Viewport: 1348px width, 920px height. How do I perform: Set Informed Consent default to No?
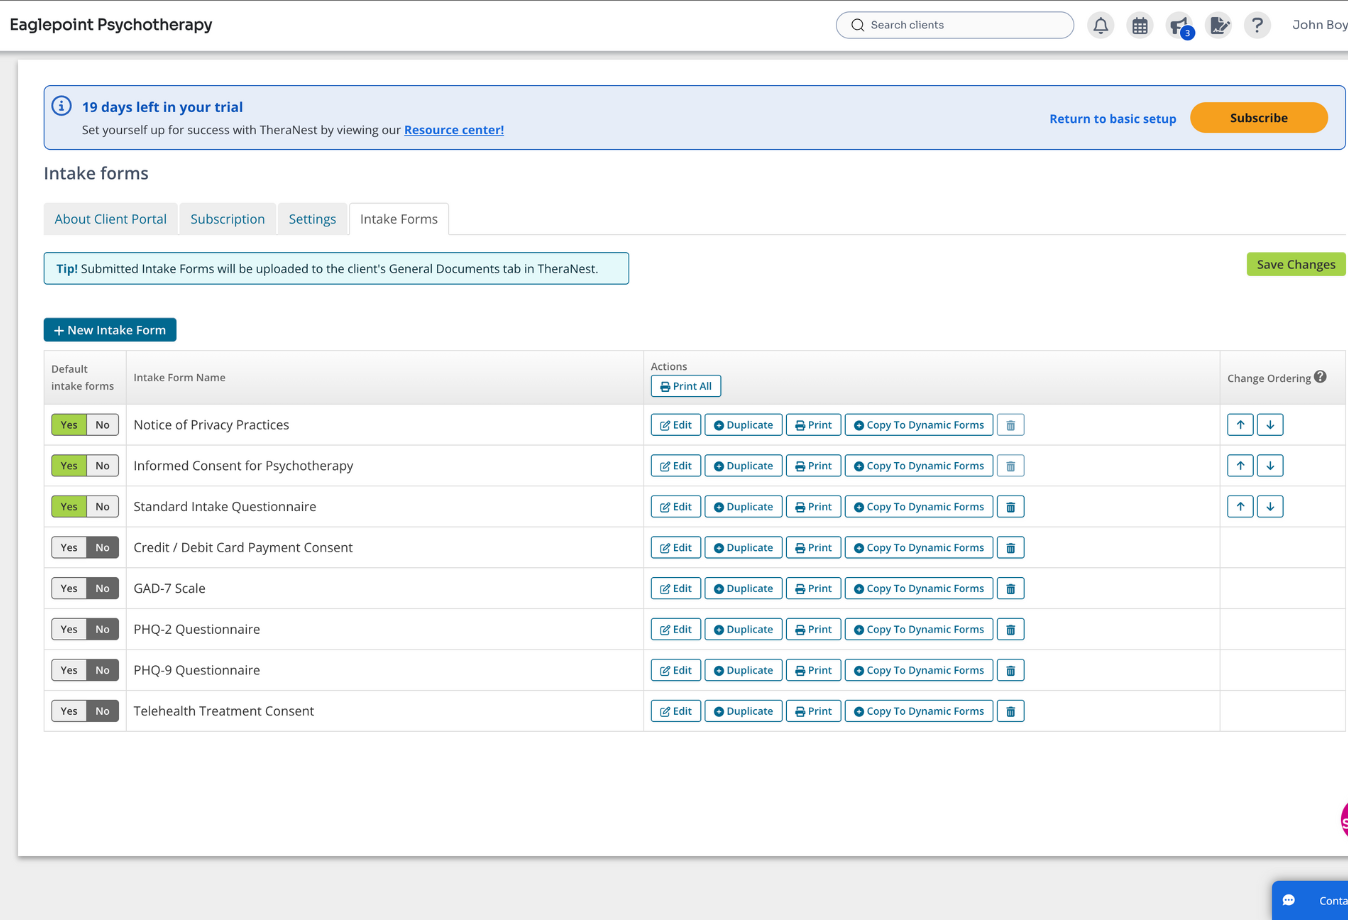pyautogui.click(x=102, y=466)
